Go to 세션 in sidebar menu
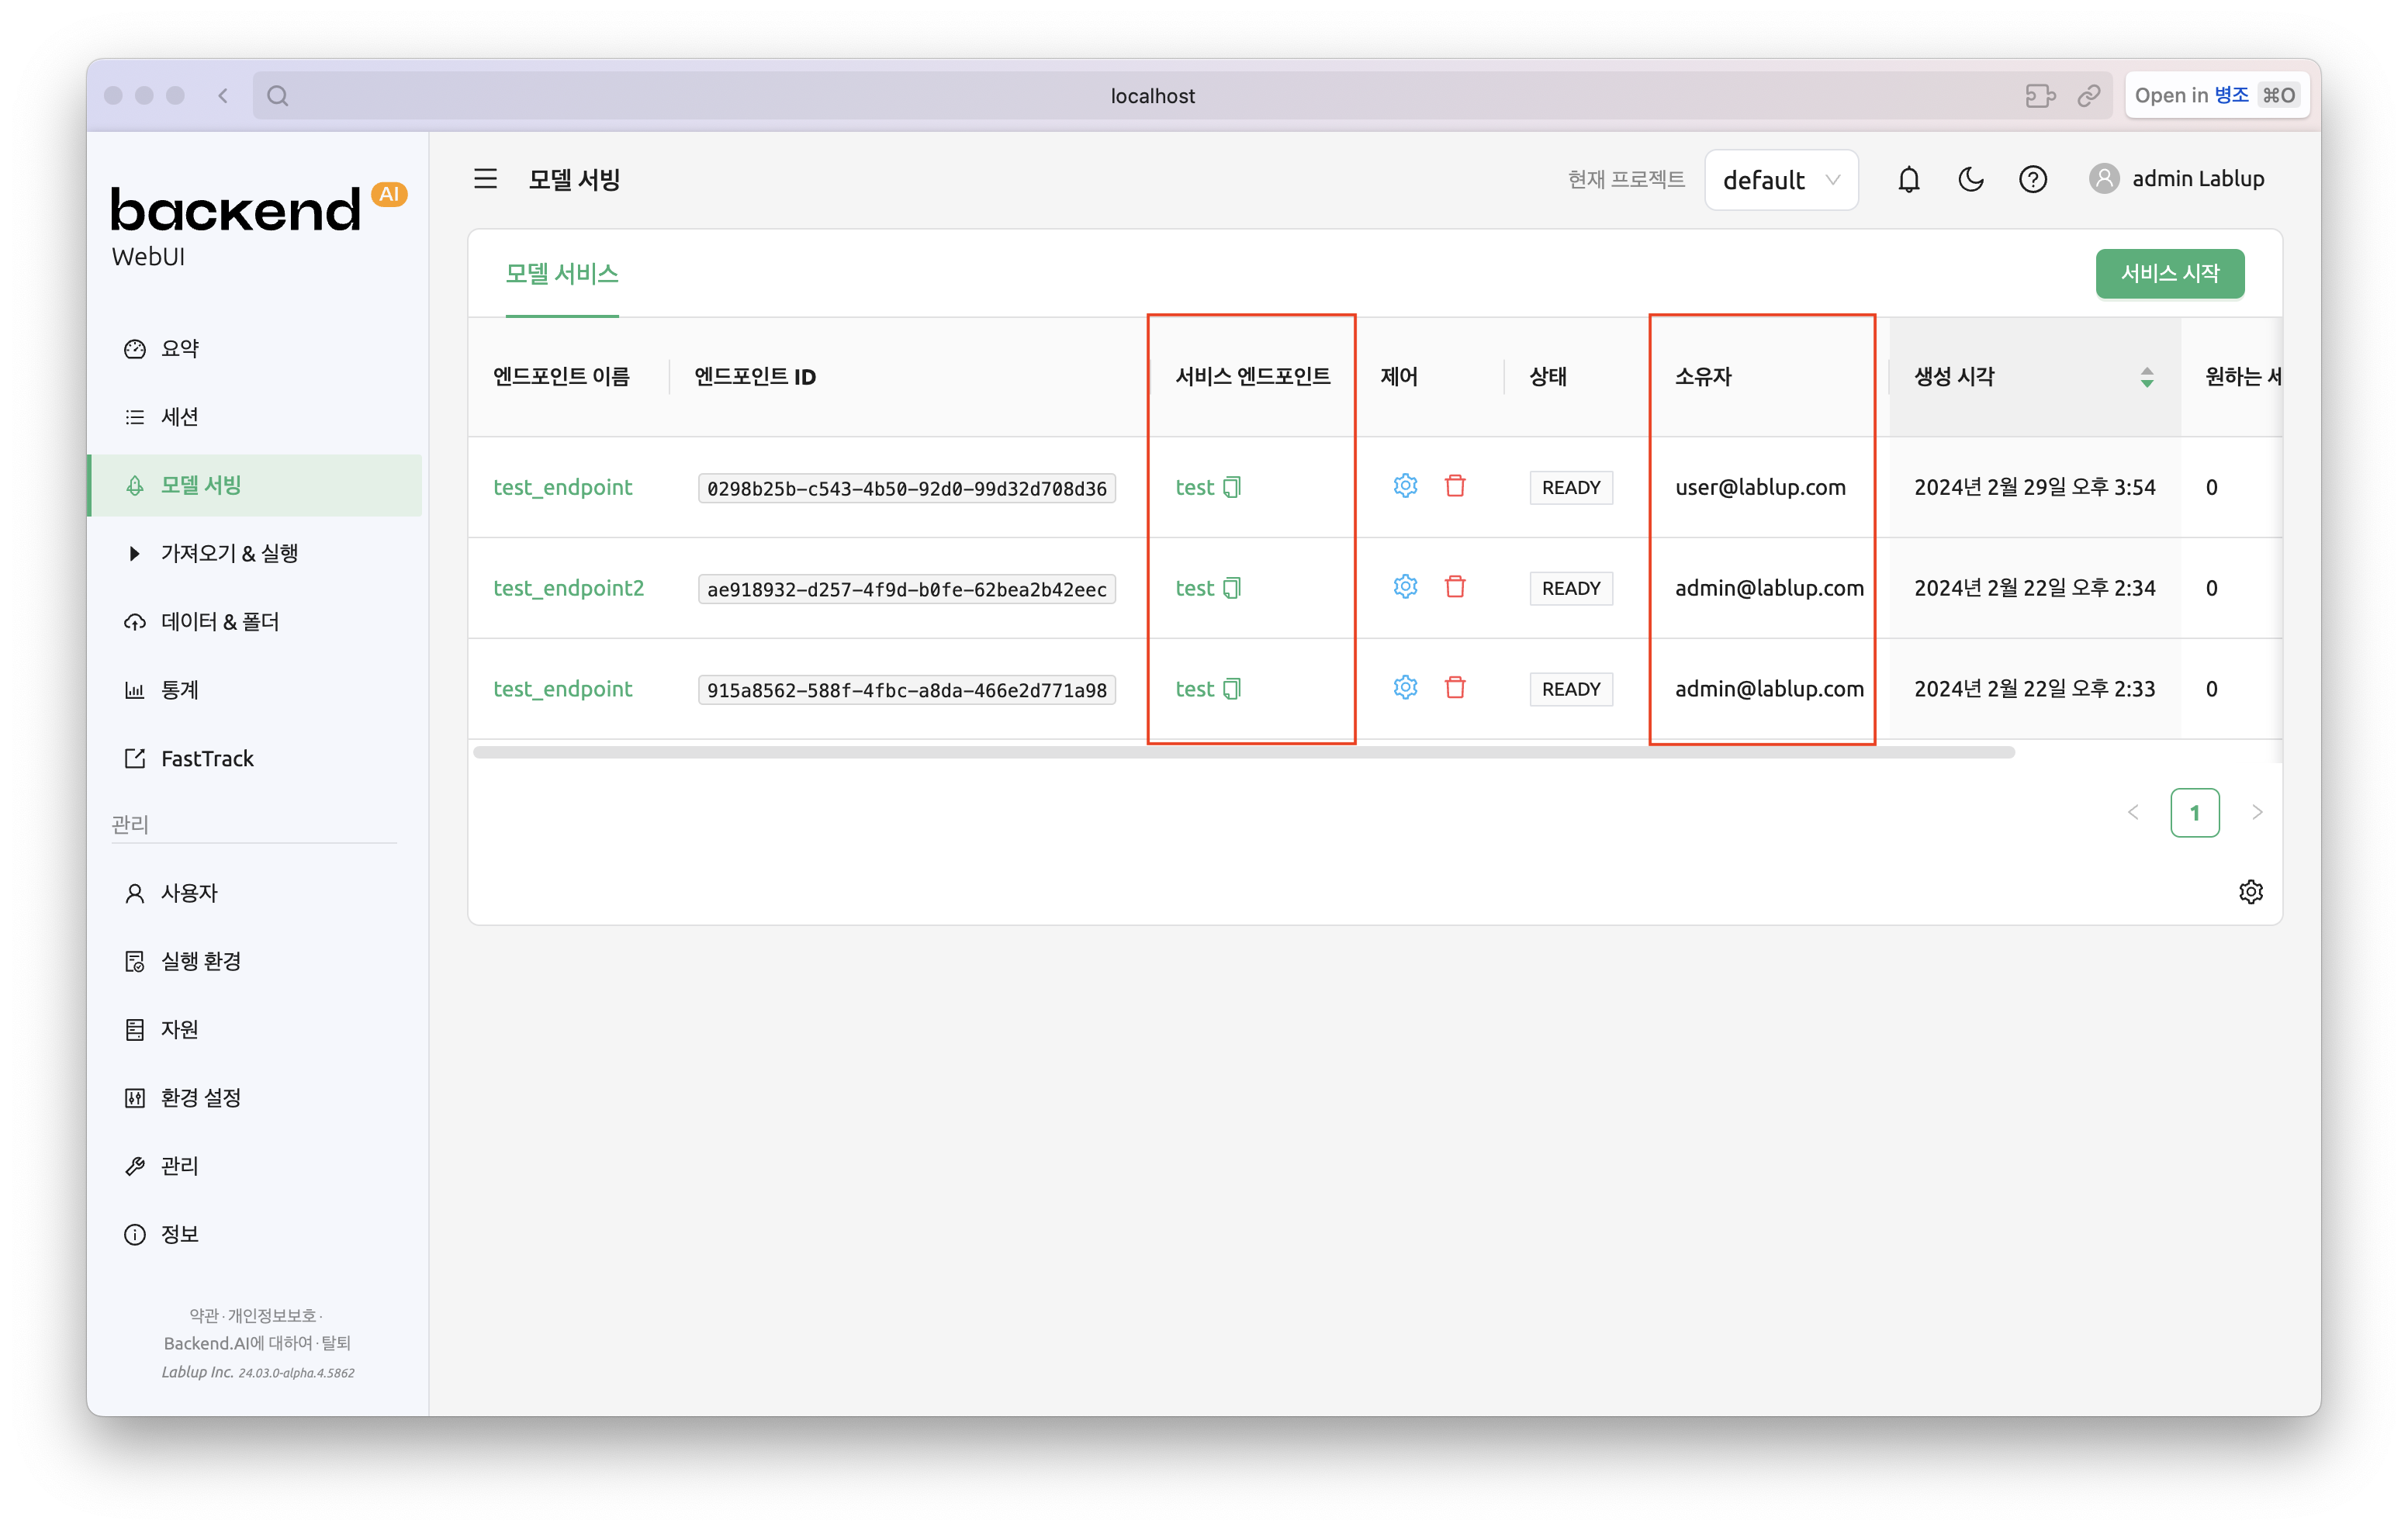The width and height of the screenshot is (2408, 1531). click(x=180, y=417)
